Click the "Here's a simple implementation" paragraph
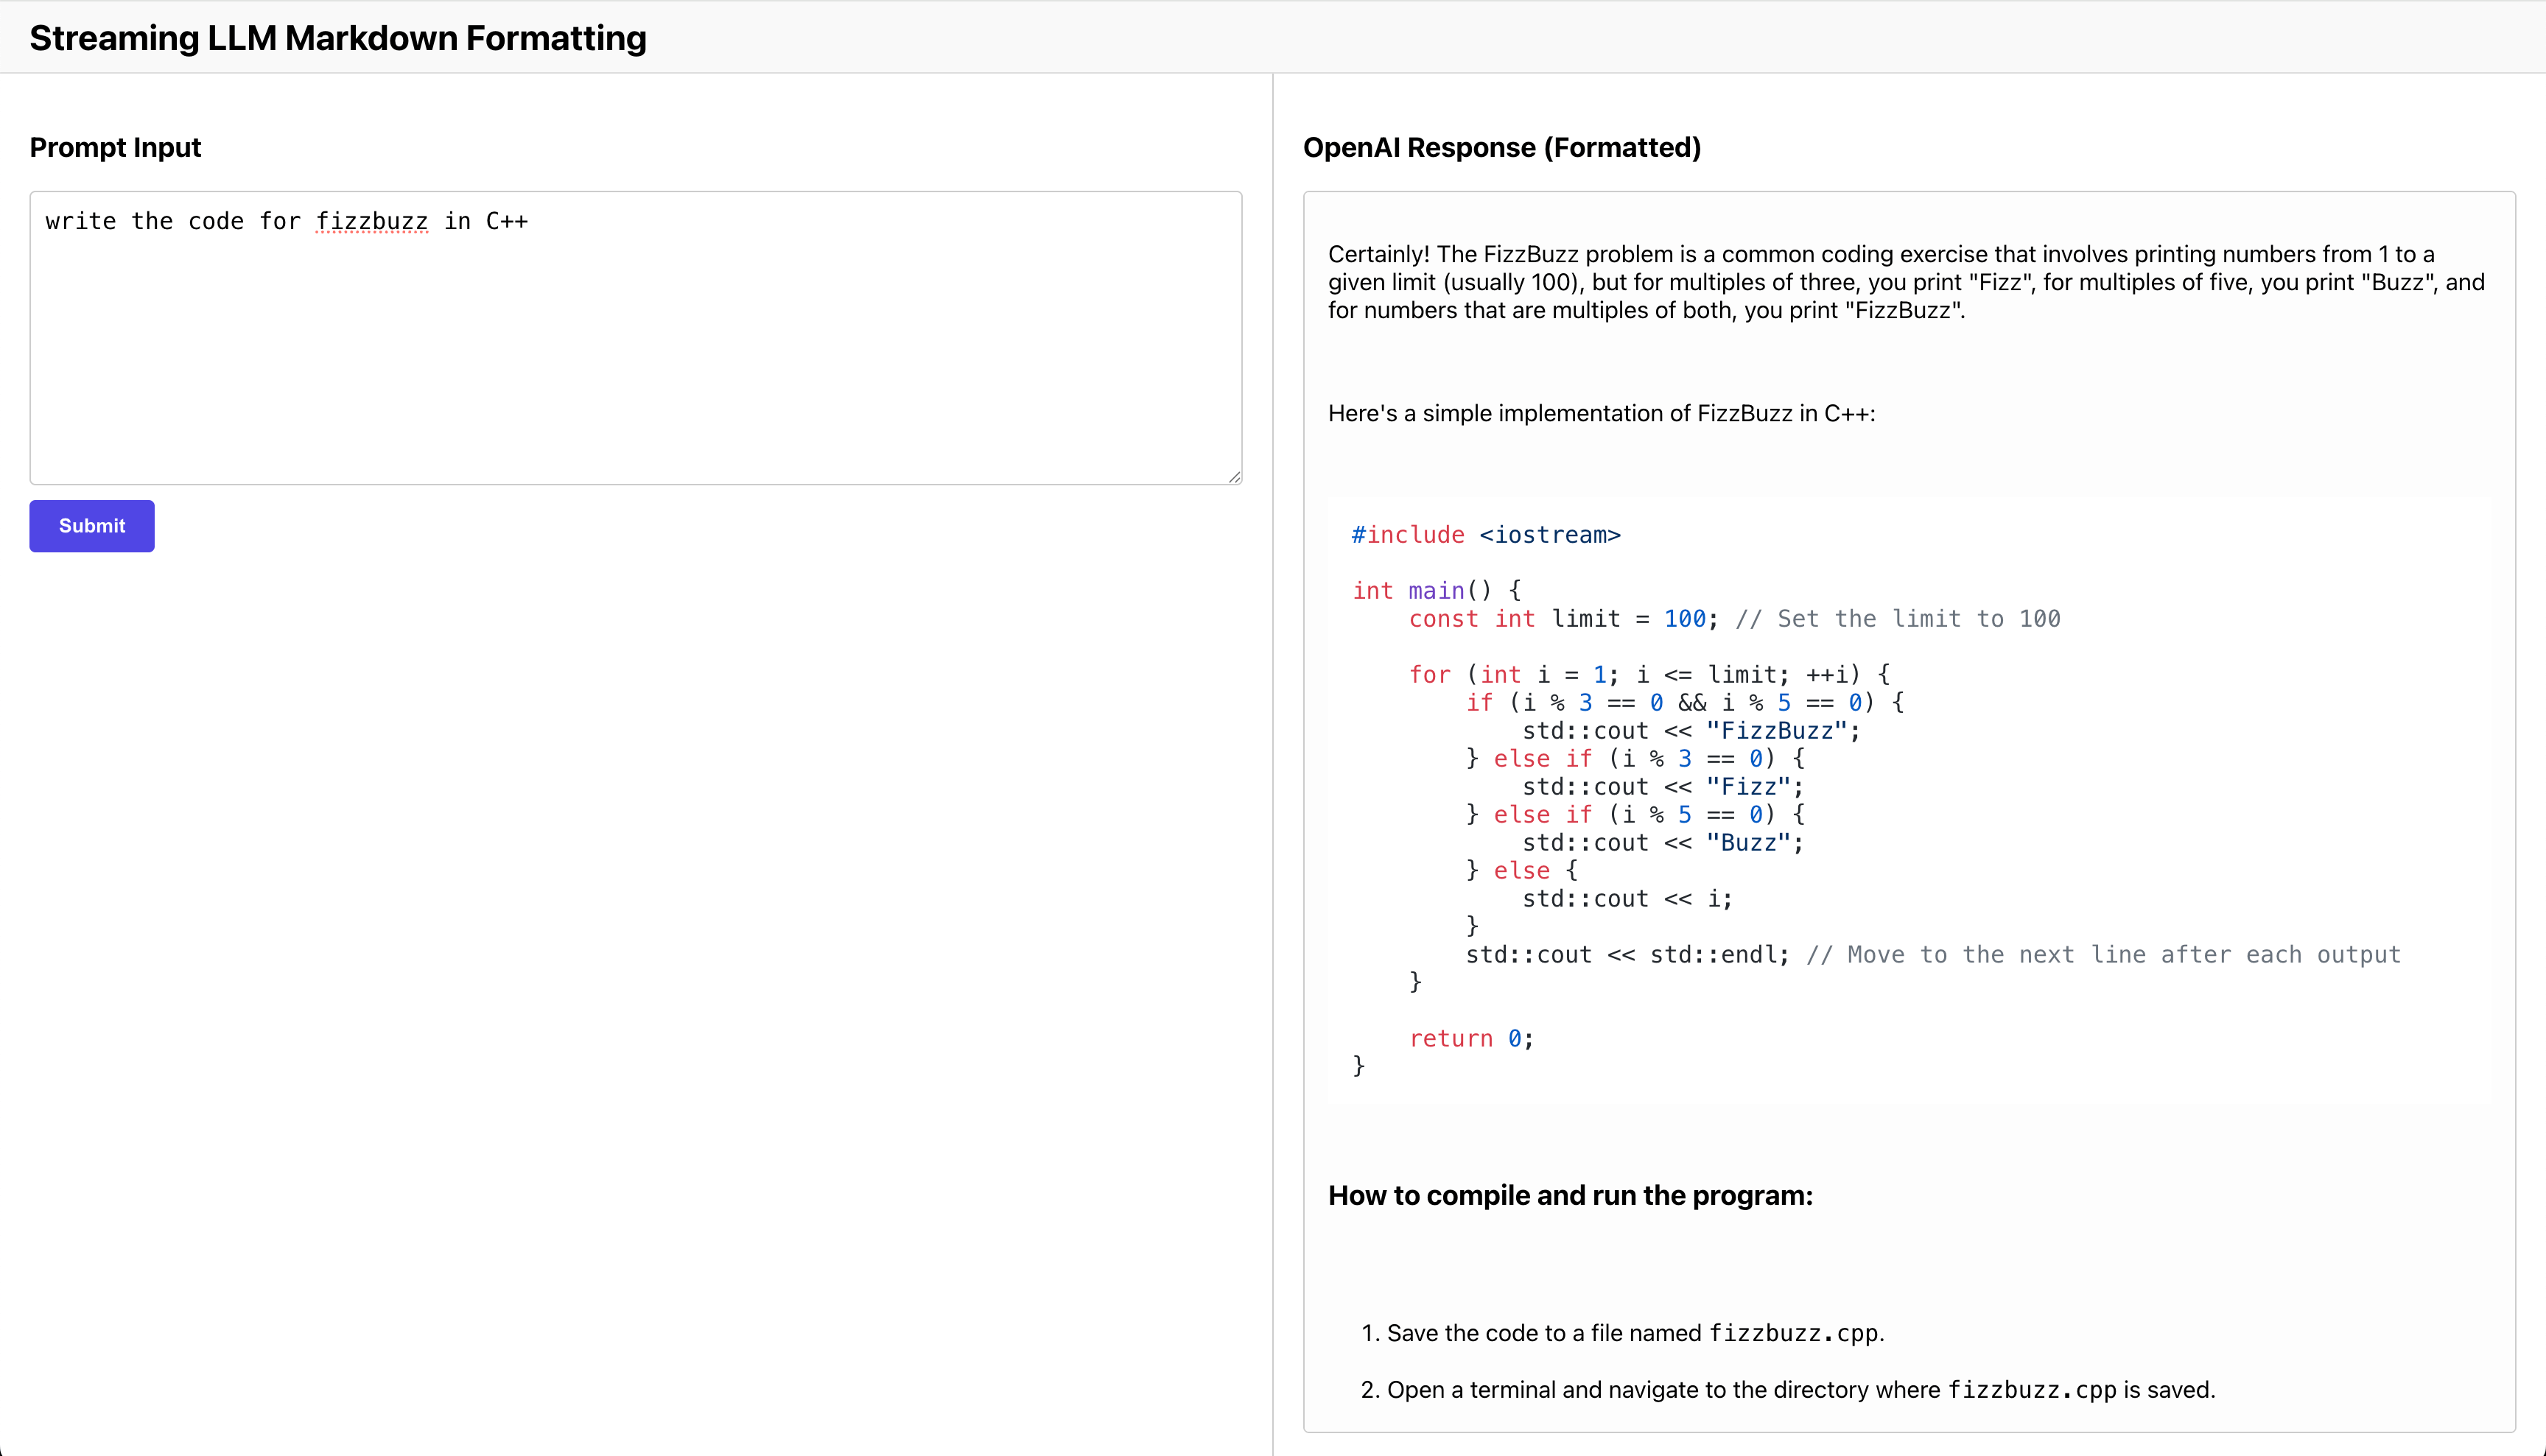The image size is (2546, 1456). point(1601,413)
